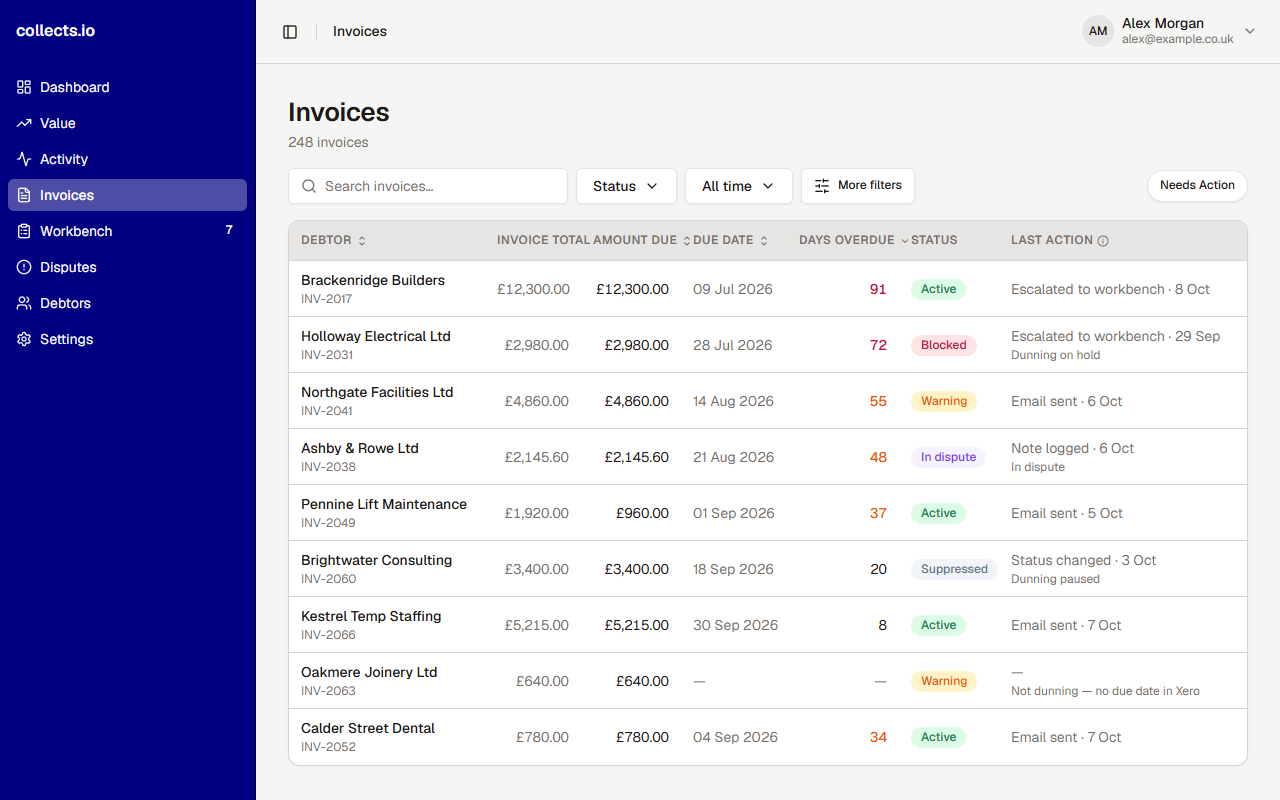
Task: Click the search magnifier icon
Action: [x=309, y=186]
